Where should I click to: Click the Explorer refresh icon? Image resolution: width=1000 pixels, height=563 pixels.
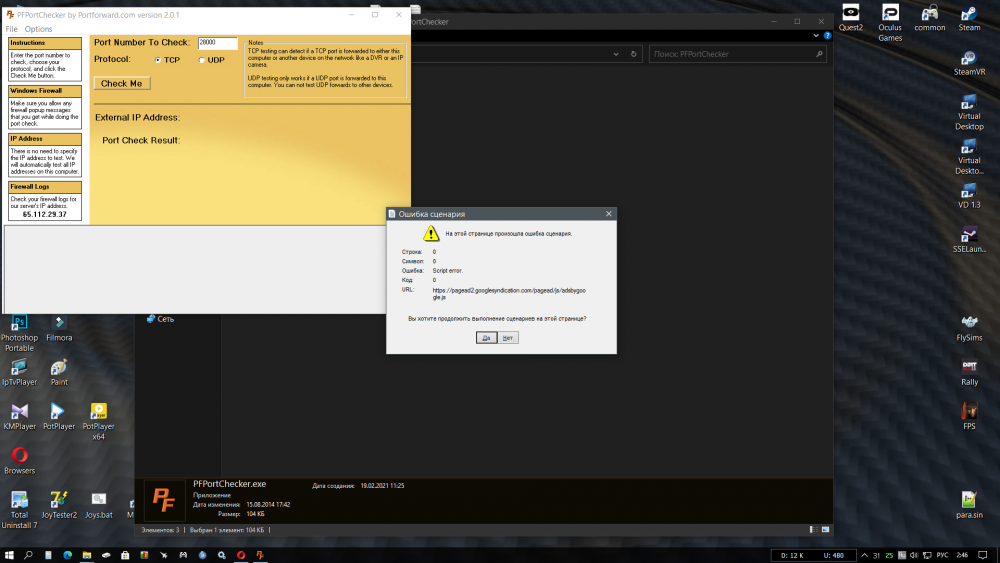pos(633,54)
